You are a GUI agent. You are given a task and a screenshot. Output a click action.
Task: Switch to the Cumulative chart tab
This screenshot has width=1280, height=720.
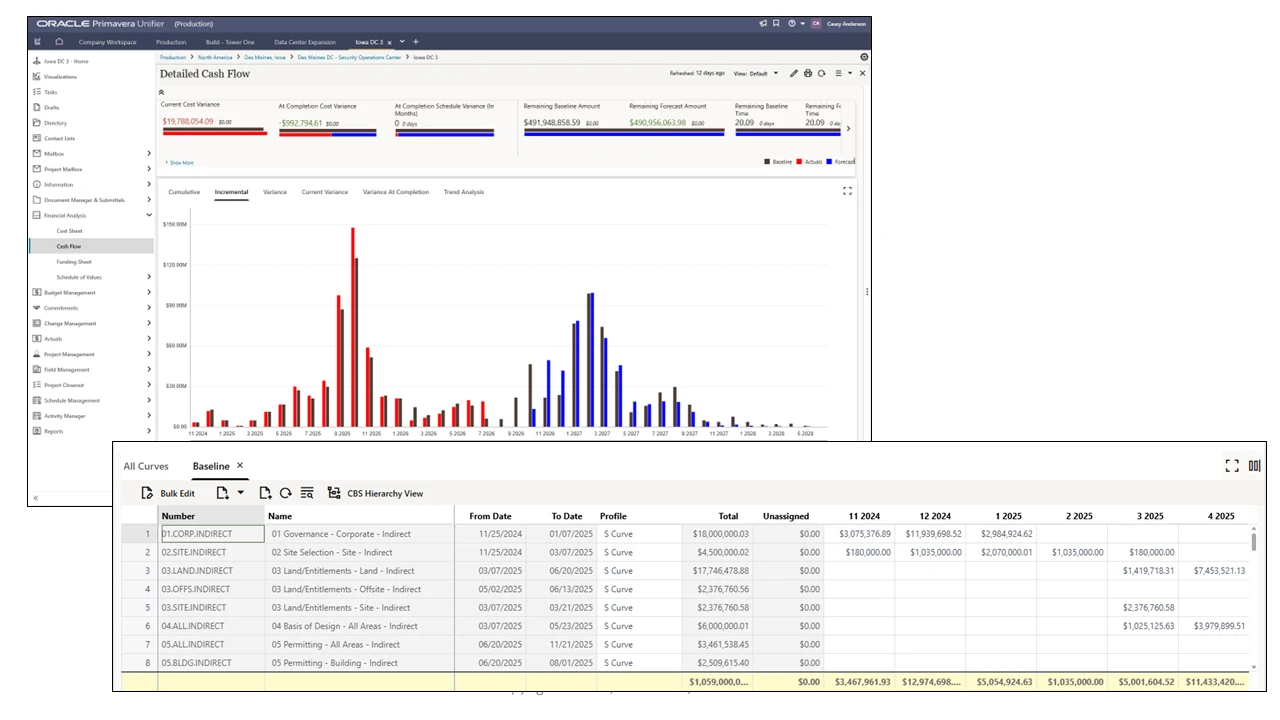[184, 192]
